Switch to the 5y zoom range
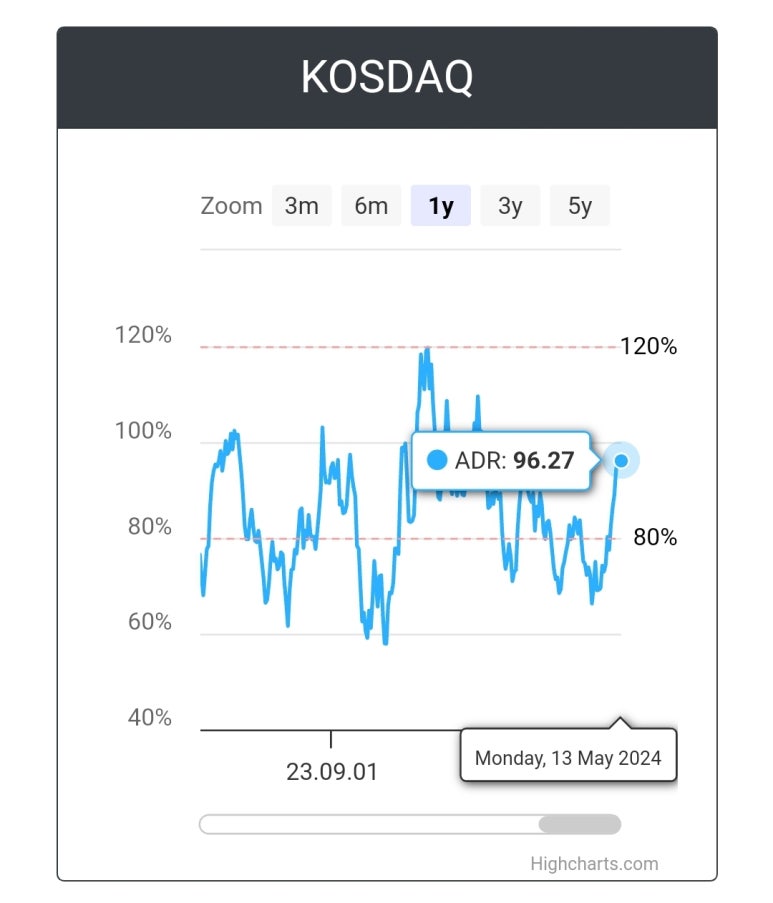Screen dimensions: 773x903 coord(579,206)
